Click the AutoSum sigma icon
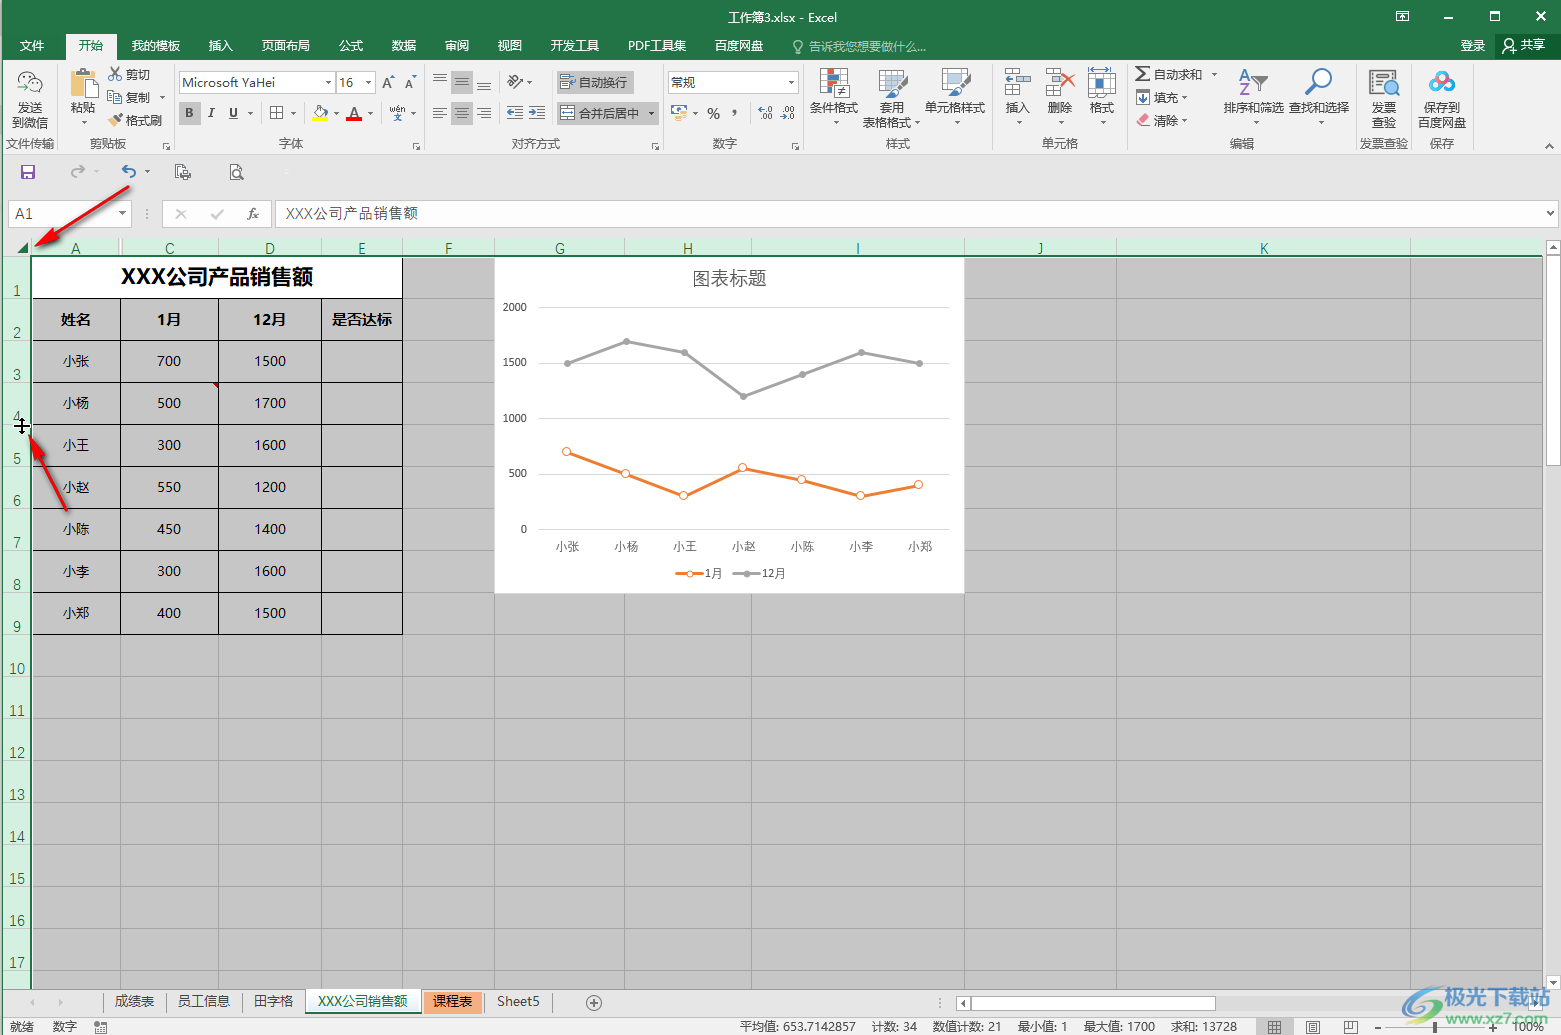The image size is (1561, 1035). coord(1143,74)
